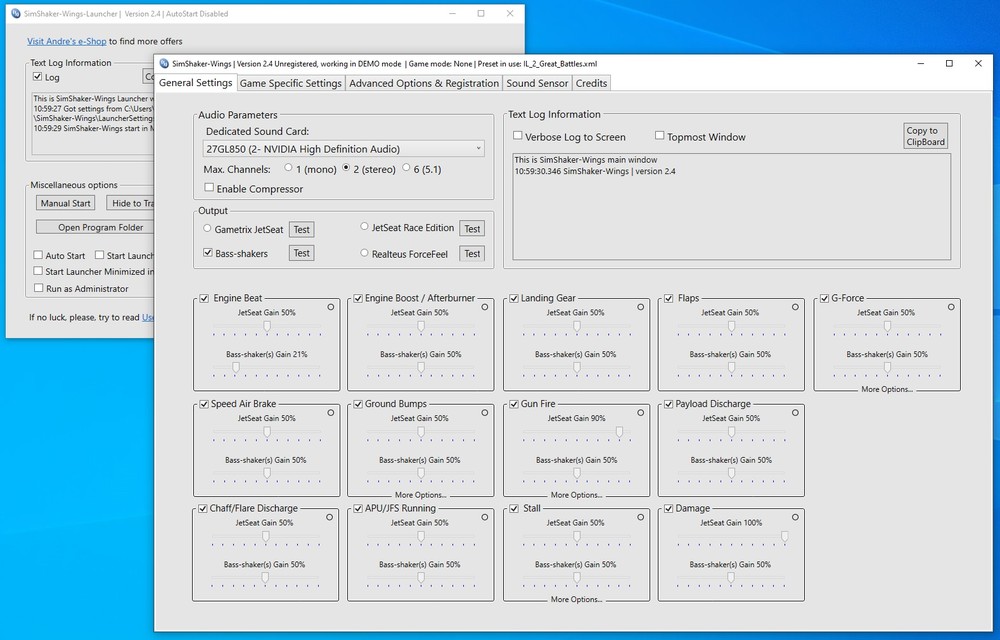View the Credits tab
Screen dimensions: 1000x640
tap(591, 83)
